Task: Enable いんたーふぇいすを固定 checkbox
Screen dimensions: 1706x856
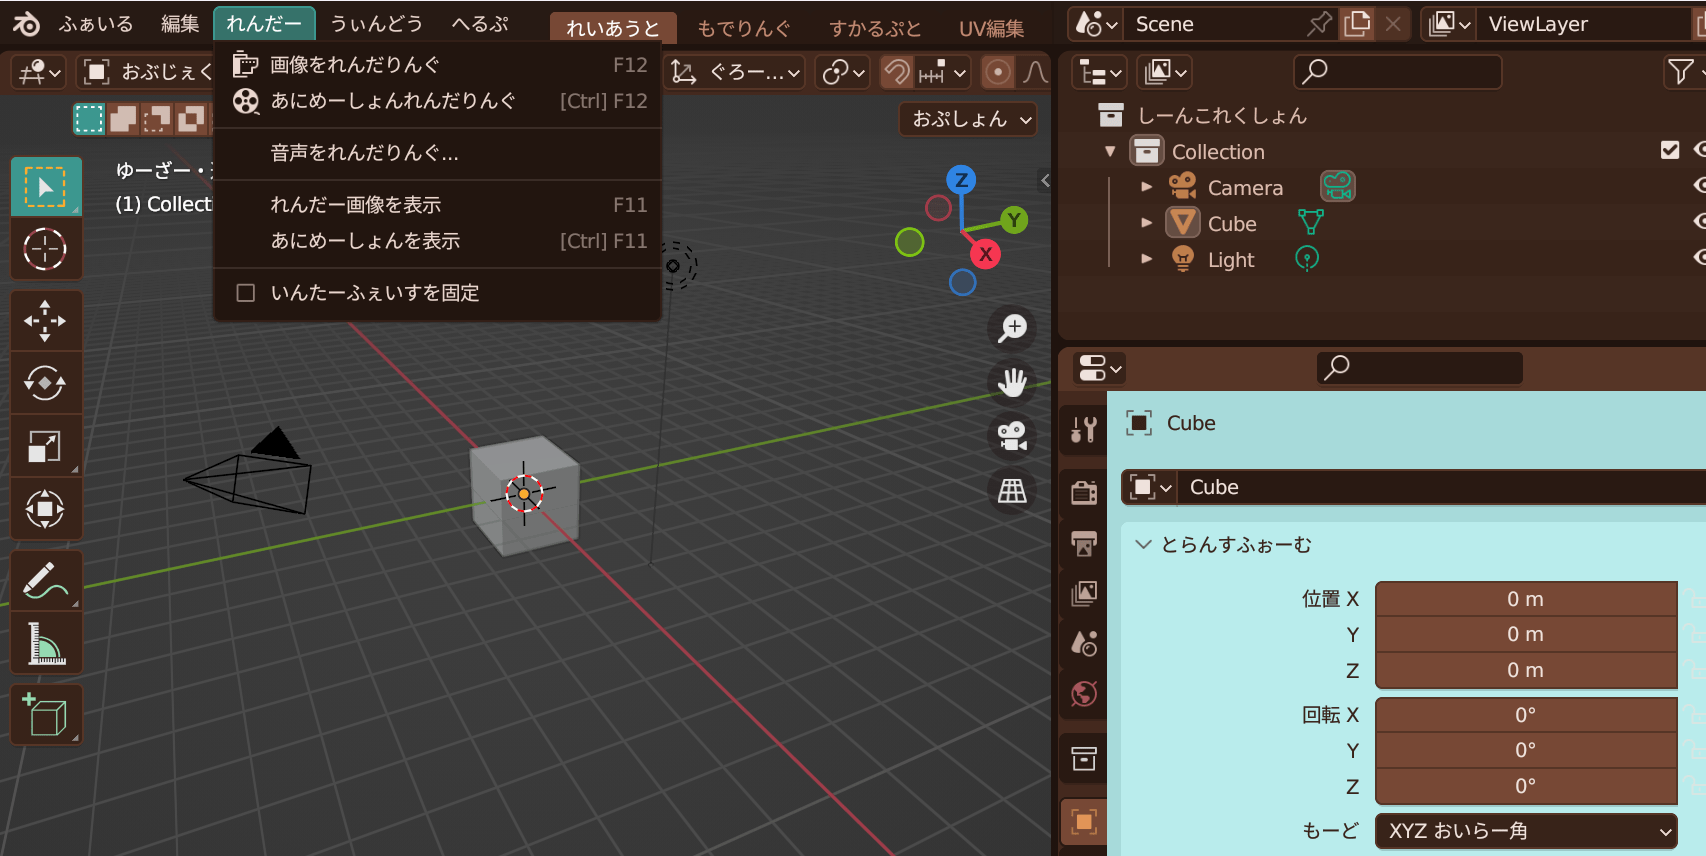Action: pos(246,293)
